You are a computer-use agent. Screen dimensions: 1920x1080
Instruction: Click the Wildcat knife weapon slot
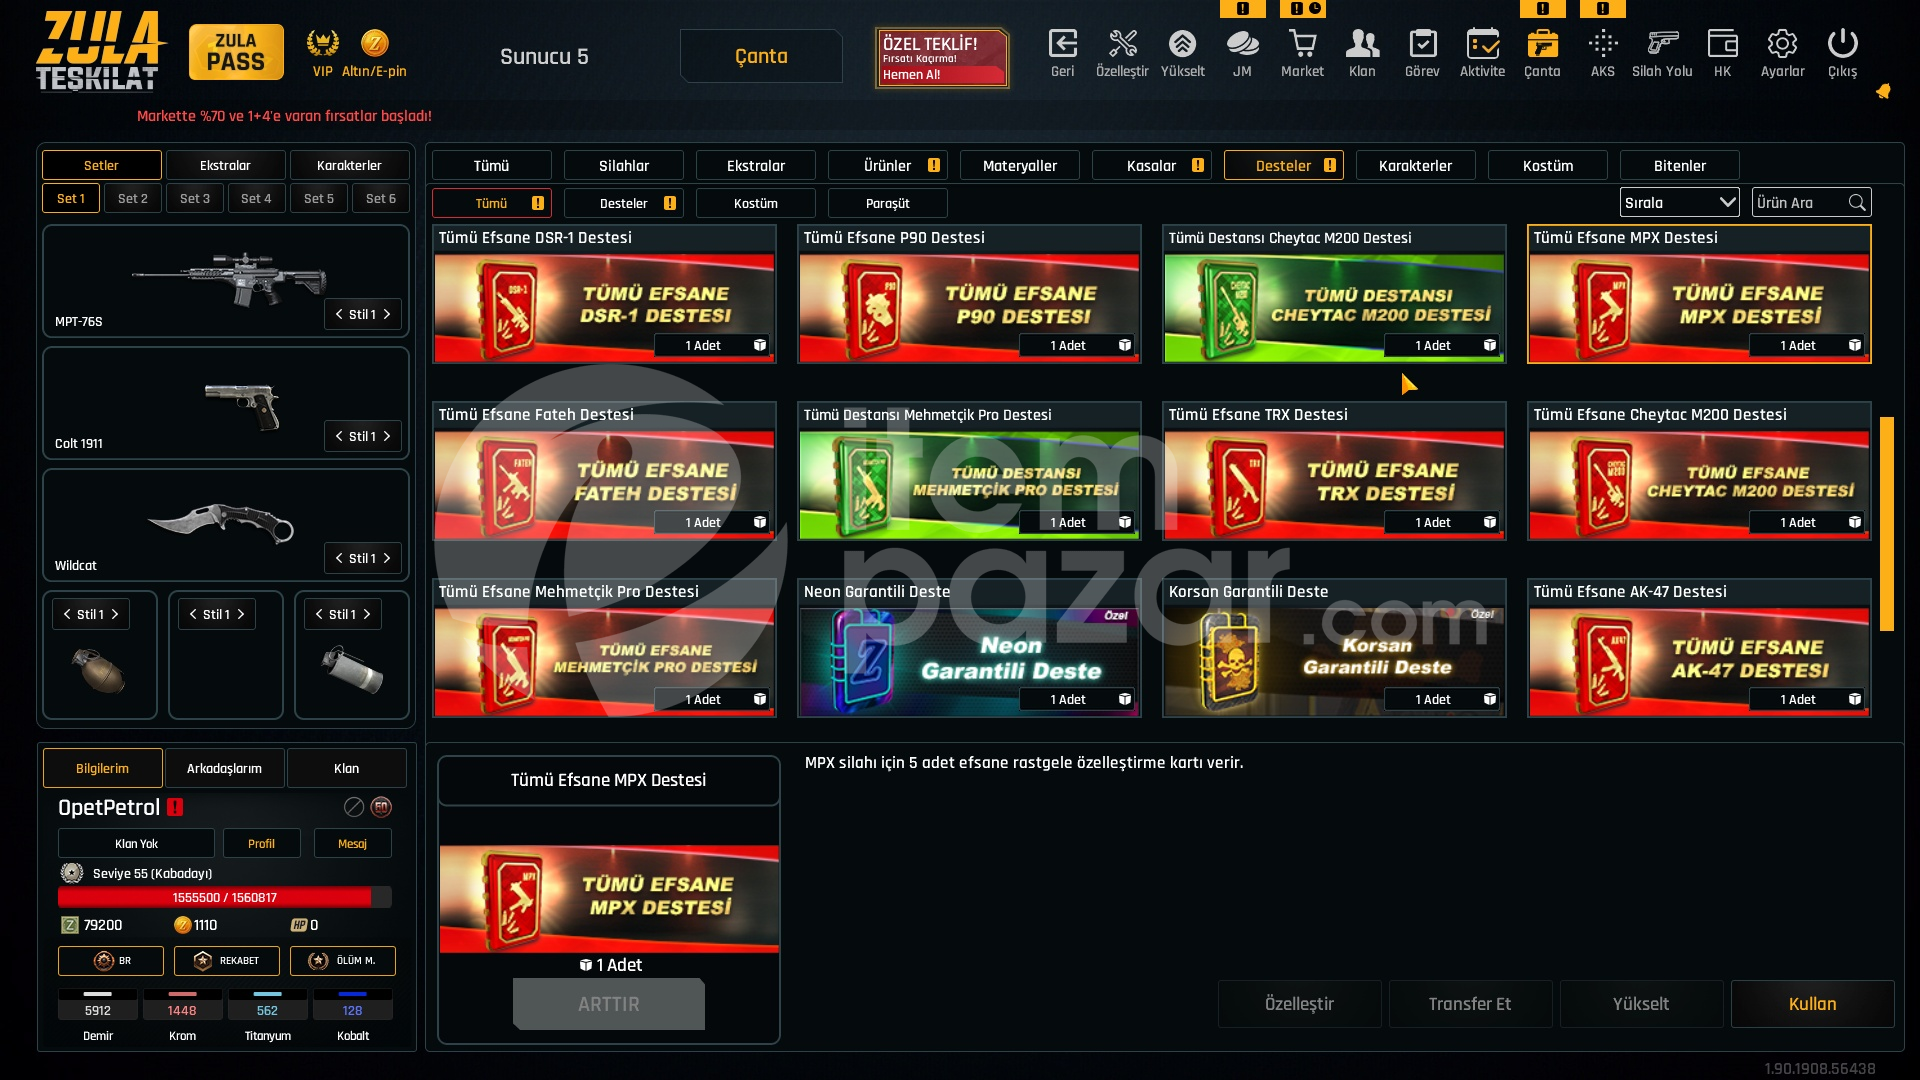click(x=226, y=525)
